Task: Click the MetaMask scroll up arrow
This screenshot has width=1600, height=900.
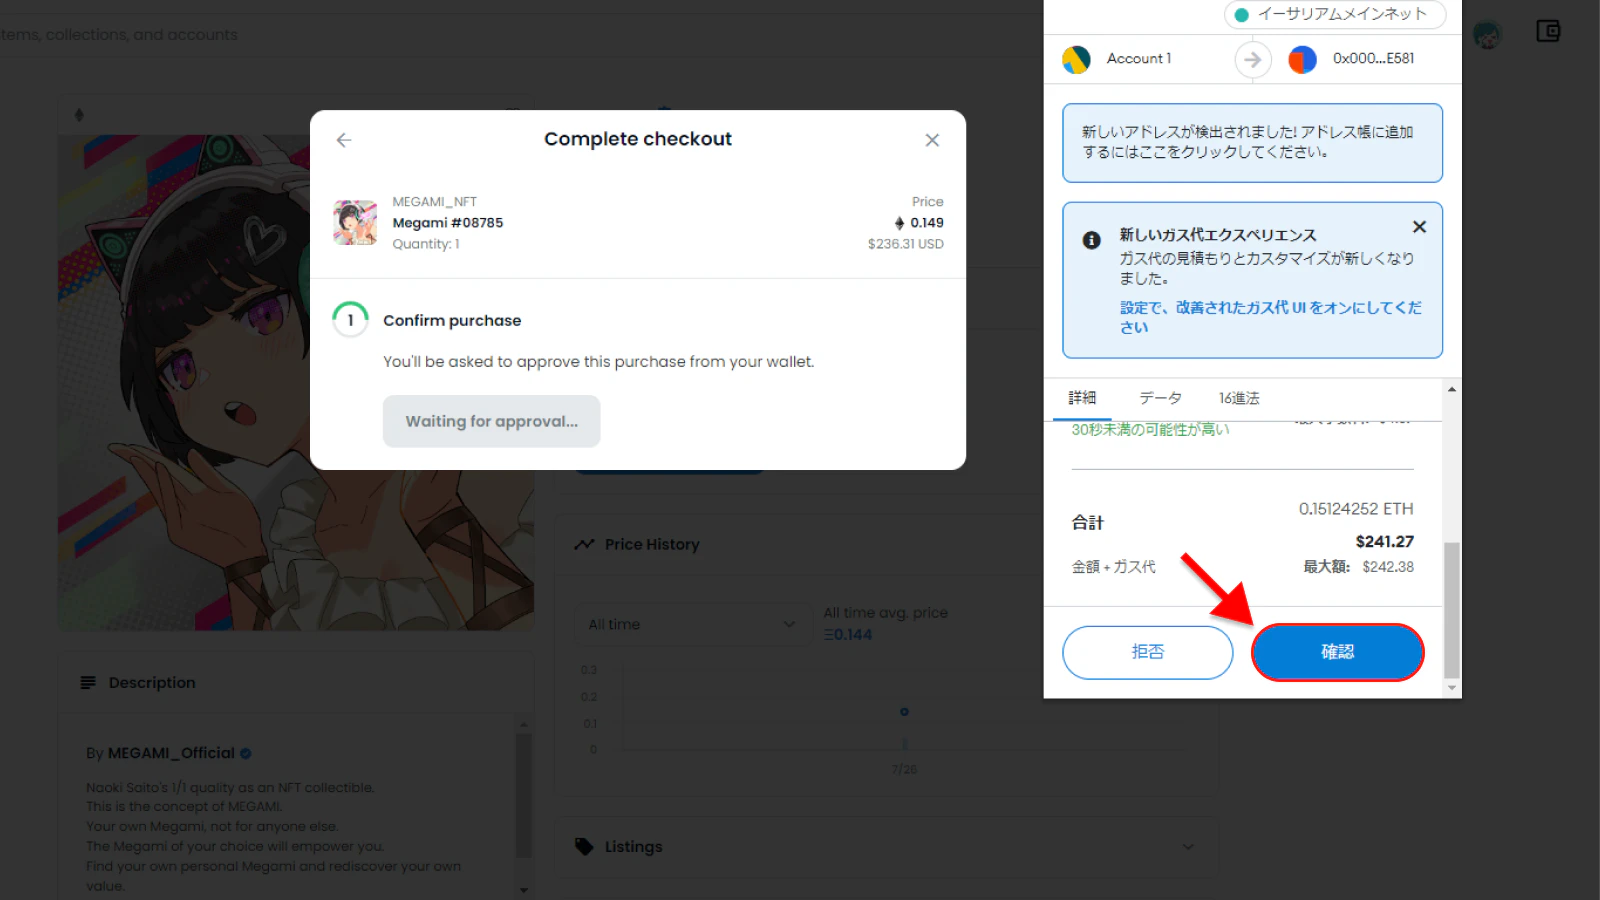Action: pyautogui.click(x=1452, y=389)
